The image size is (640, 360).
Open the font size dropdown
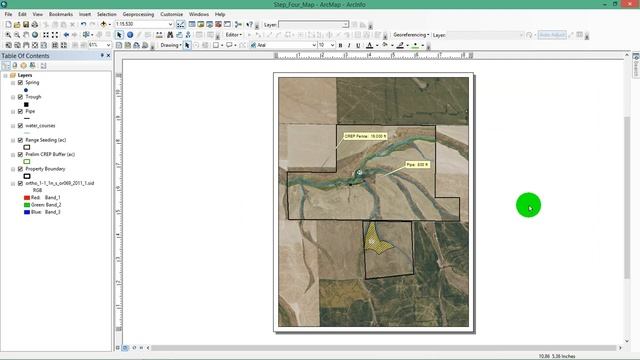click(x=333, y=45)
